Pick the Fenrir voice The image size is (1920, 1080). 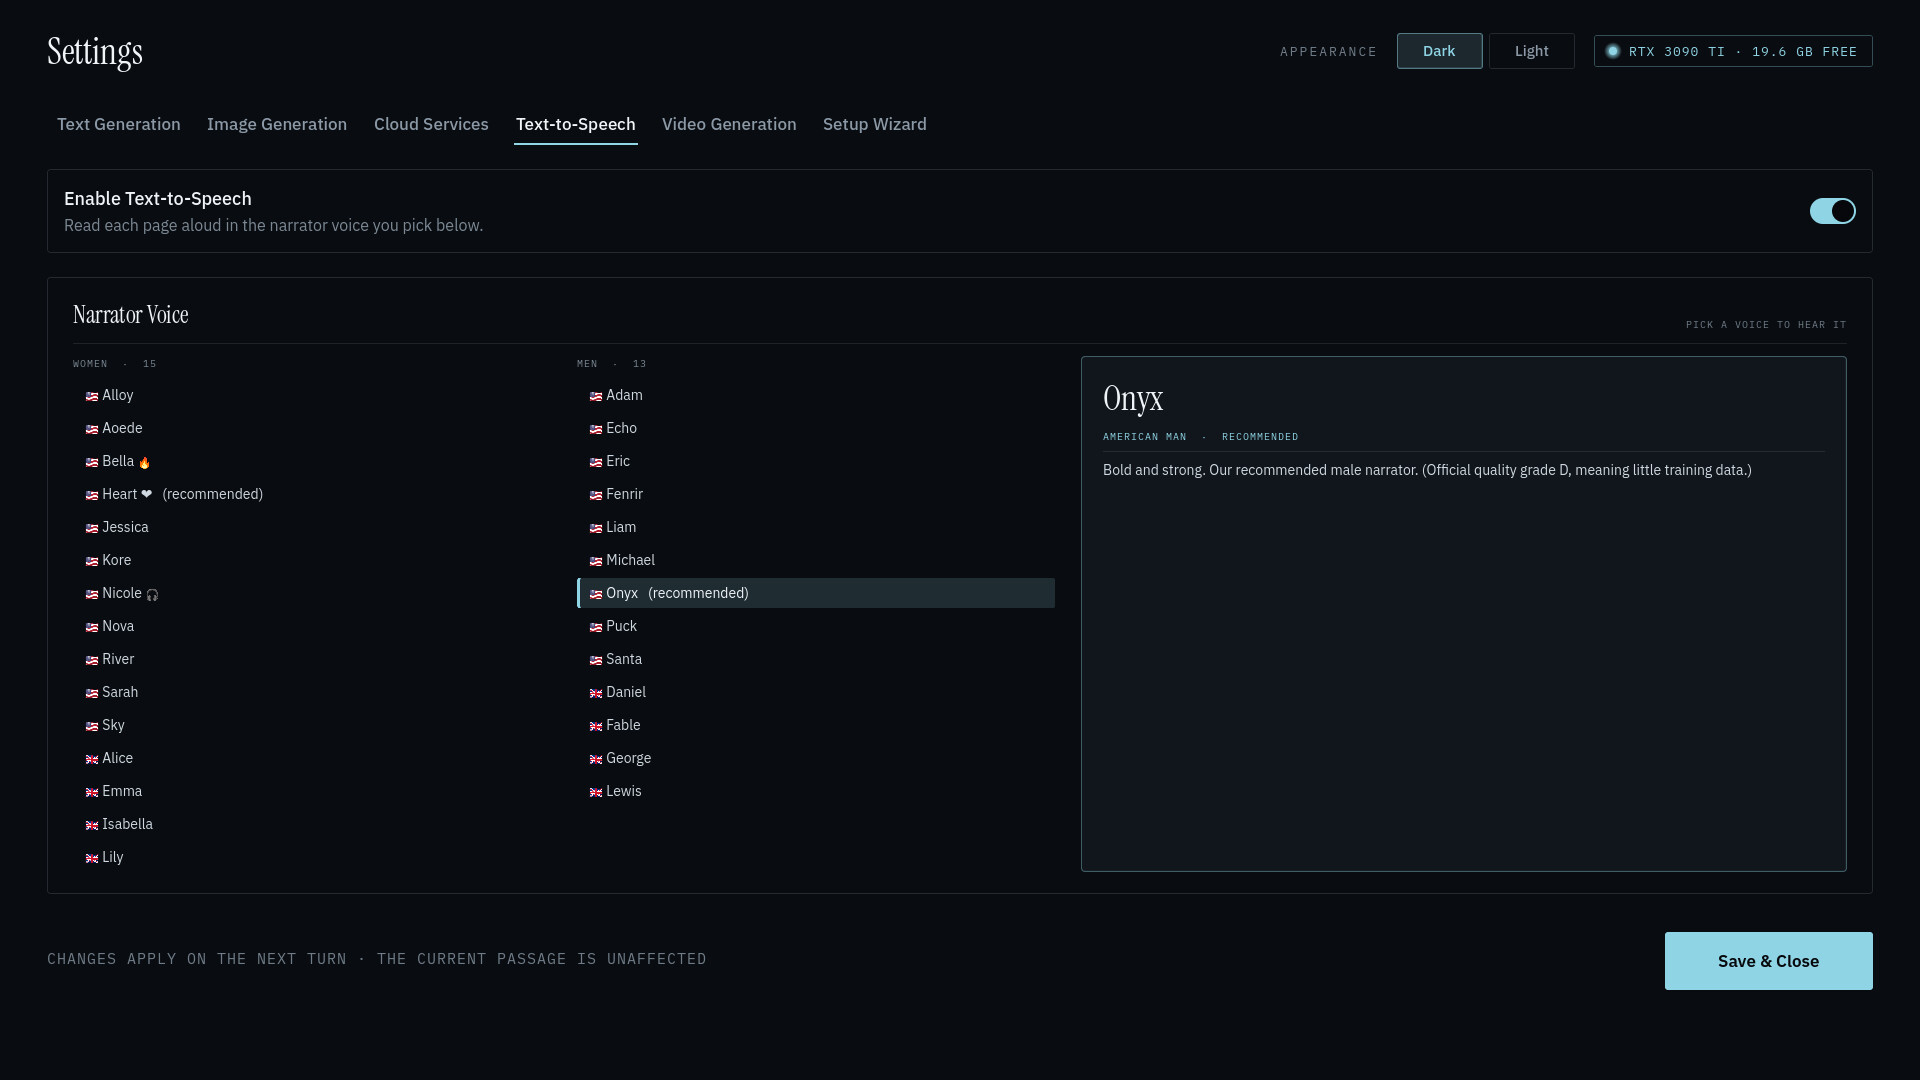tap(816, 494)
